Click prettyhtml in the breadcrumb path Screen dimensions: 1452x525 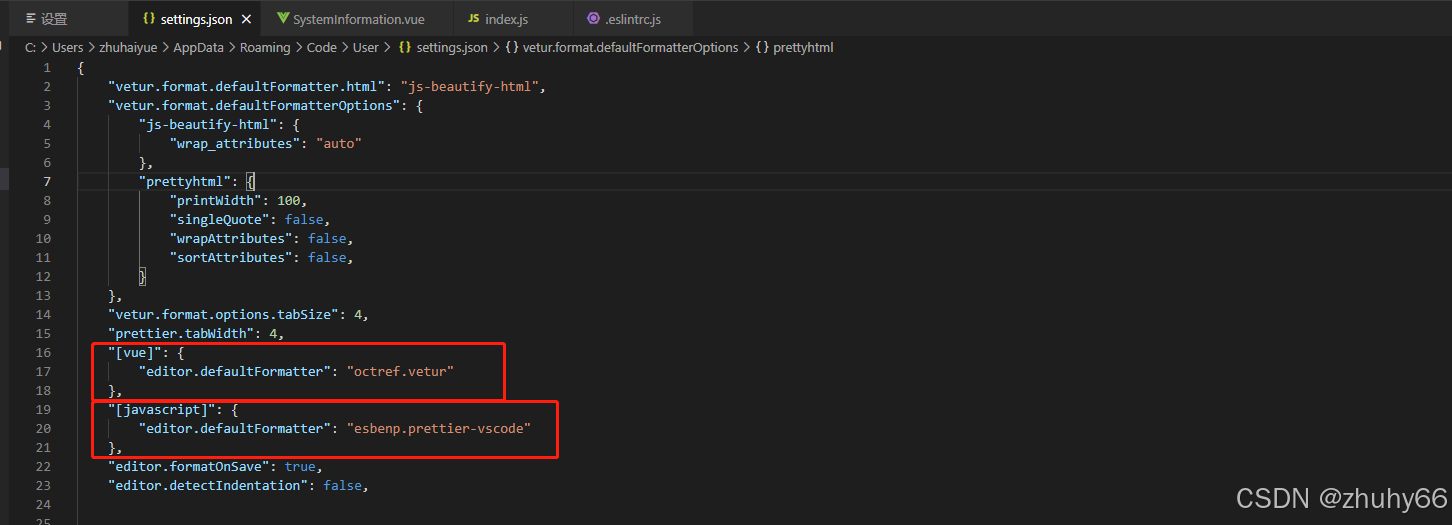coord(803,47)
